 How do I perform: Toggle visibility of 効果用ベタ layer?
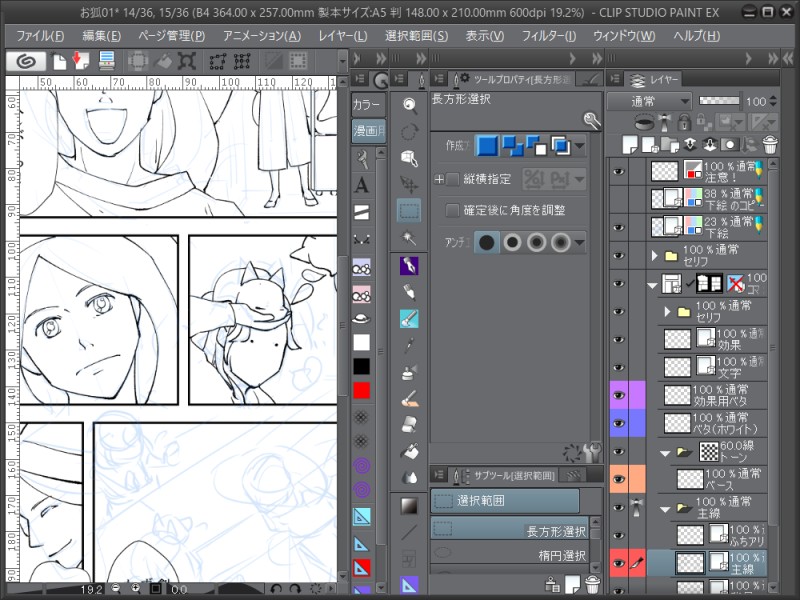tap(619, 395)
